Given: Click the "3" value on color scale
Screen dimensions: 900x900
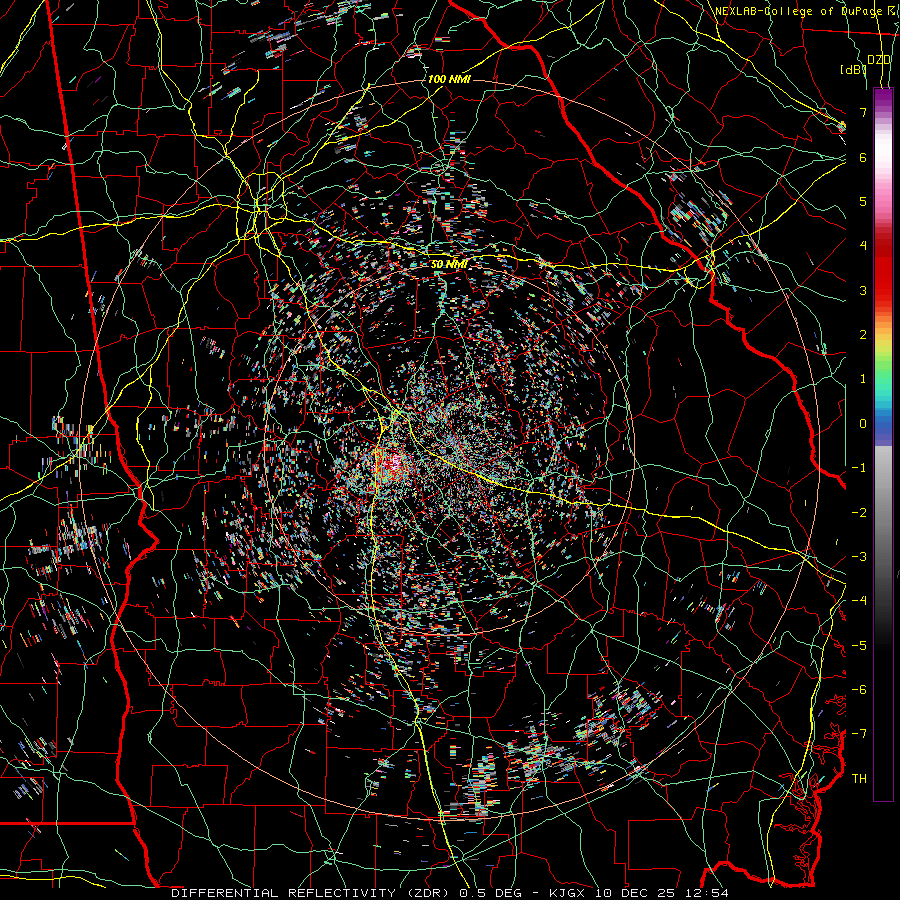Looking at the screenshot, I should 863,290.
